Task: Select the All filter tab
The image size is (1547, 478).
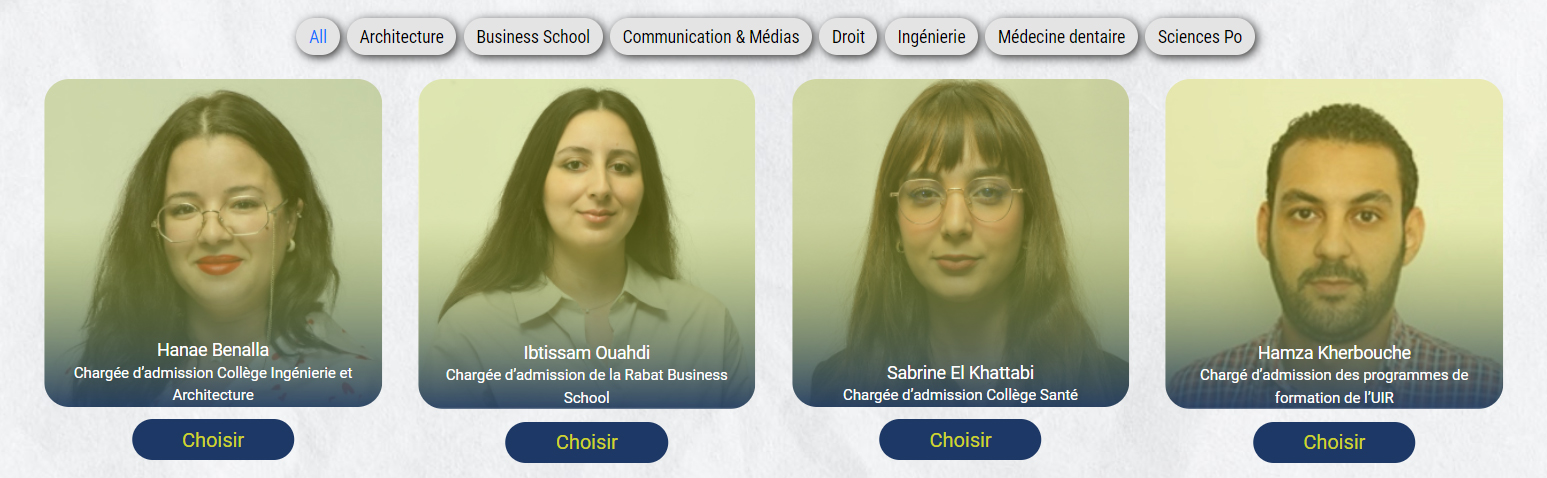Action: pyautogui.click(x=318, y=37)
